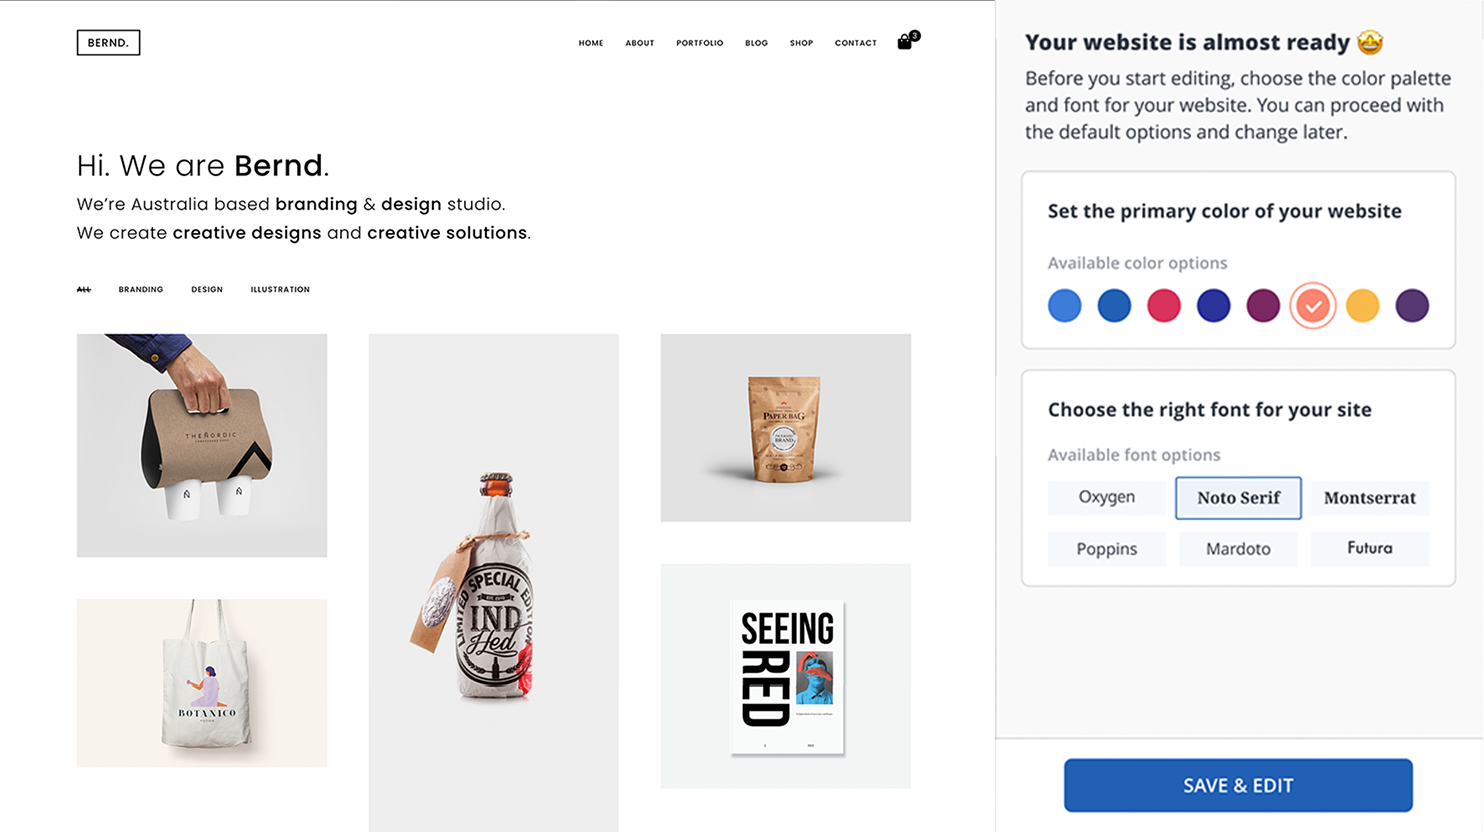Select the DESIGN filter tab
1484x832 pixels.
coord(207,289)
